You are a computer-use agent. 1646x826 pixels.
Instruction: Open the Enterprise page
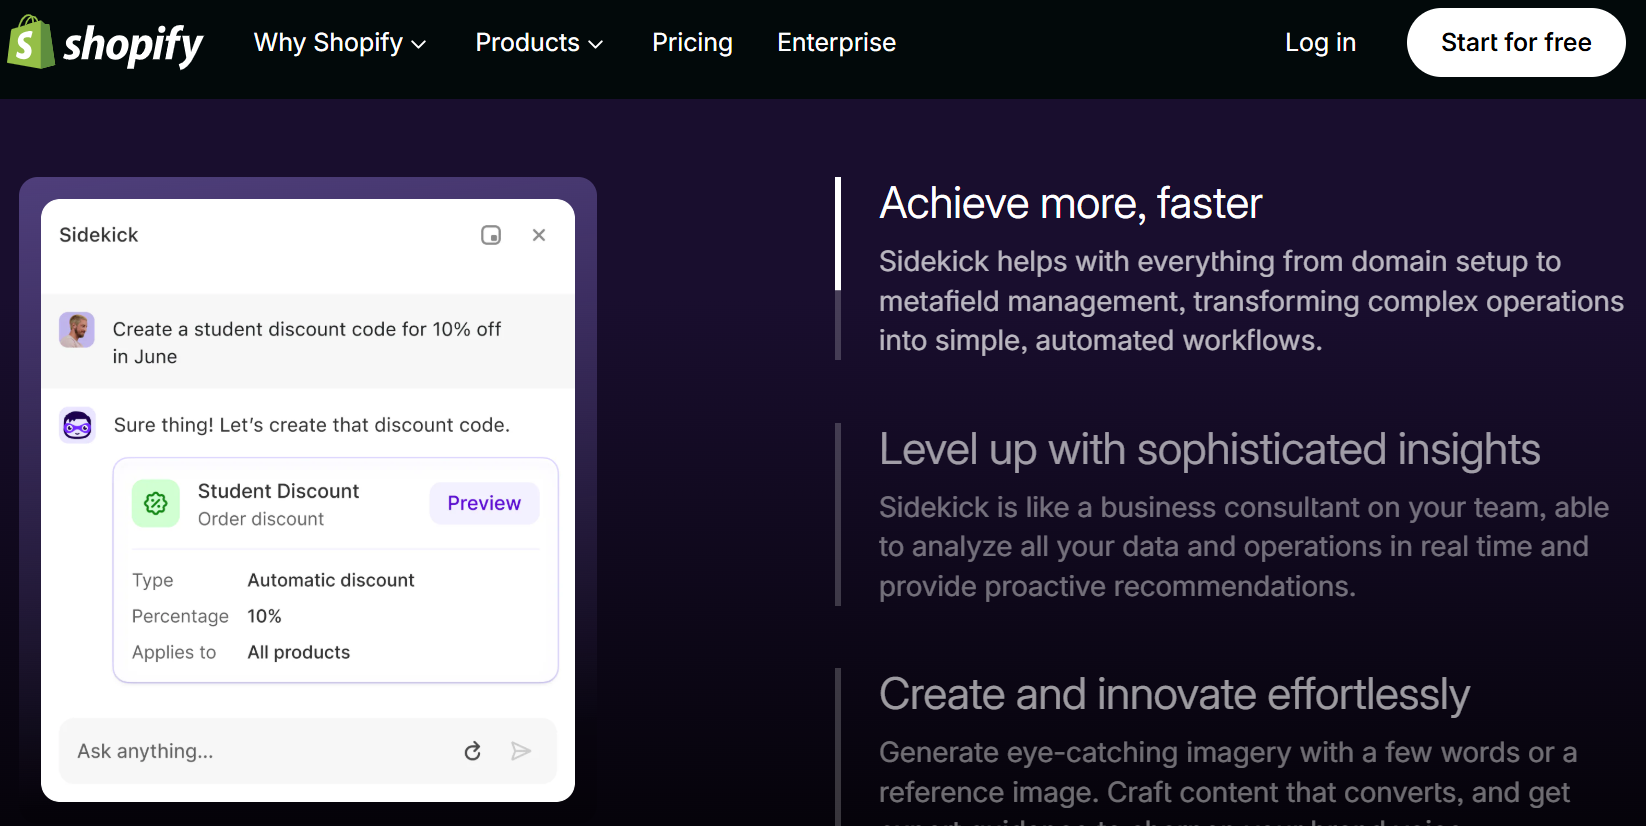pos(836,42)
